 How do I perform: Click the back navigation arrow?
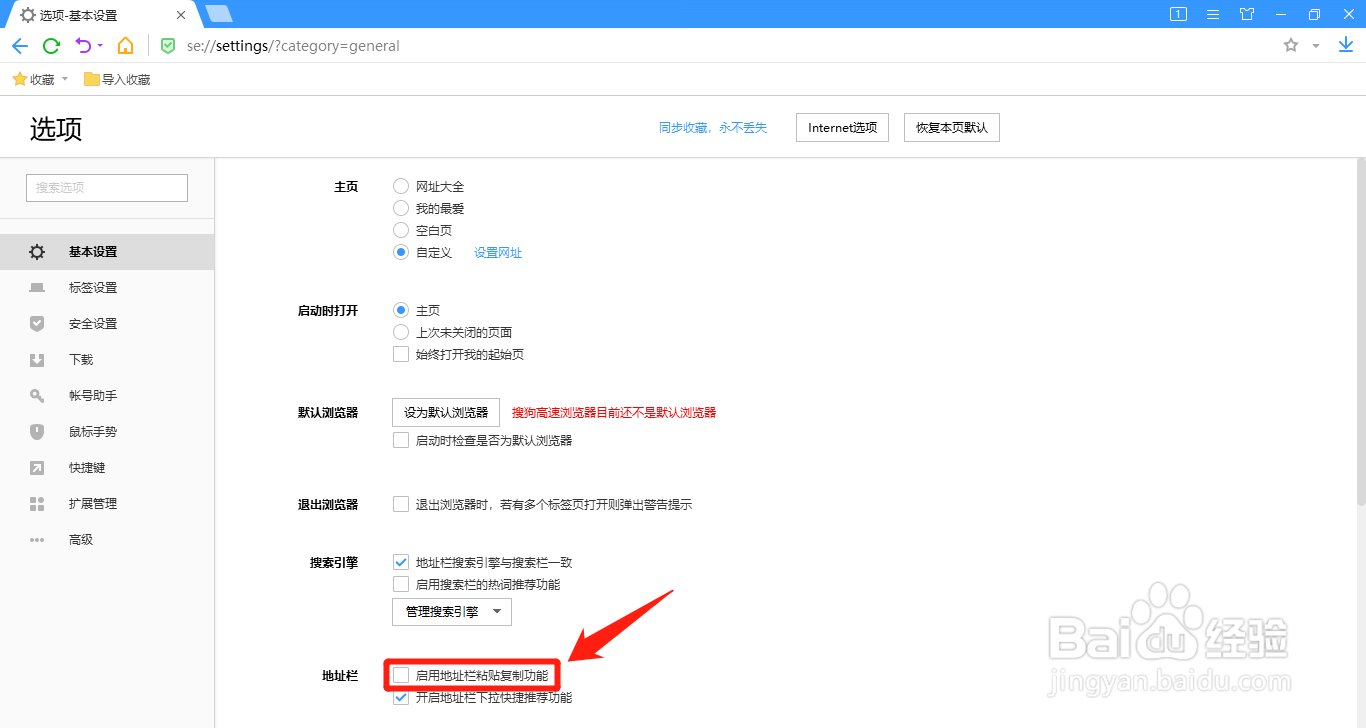tap(19, 45)
